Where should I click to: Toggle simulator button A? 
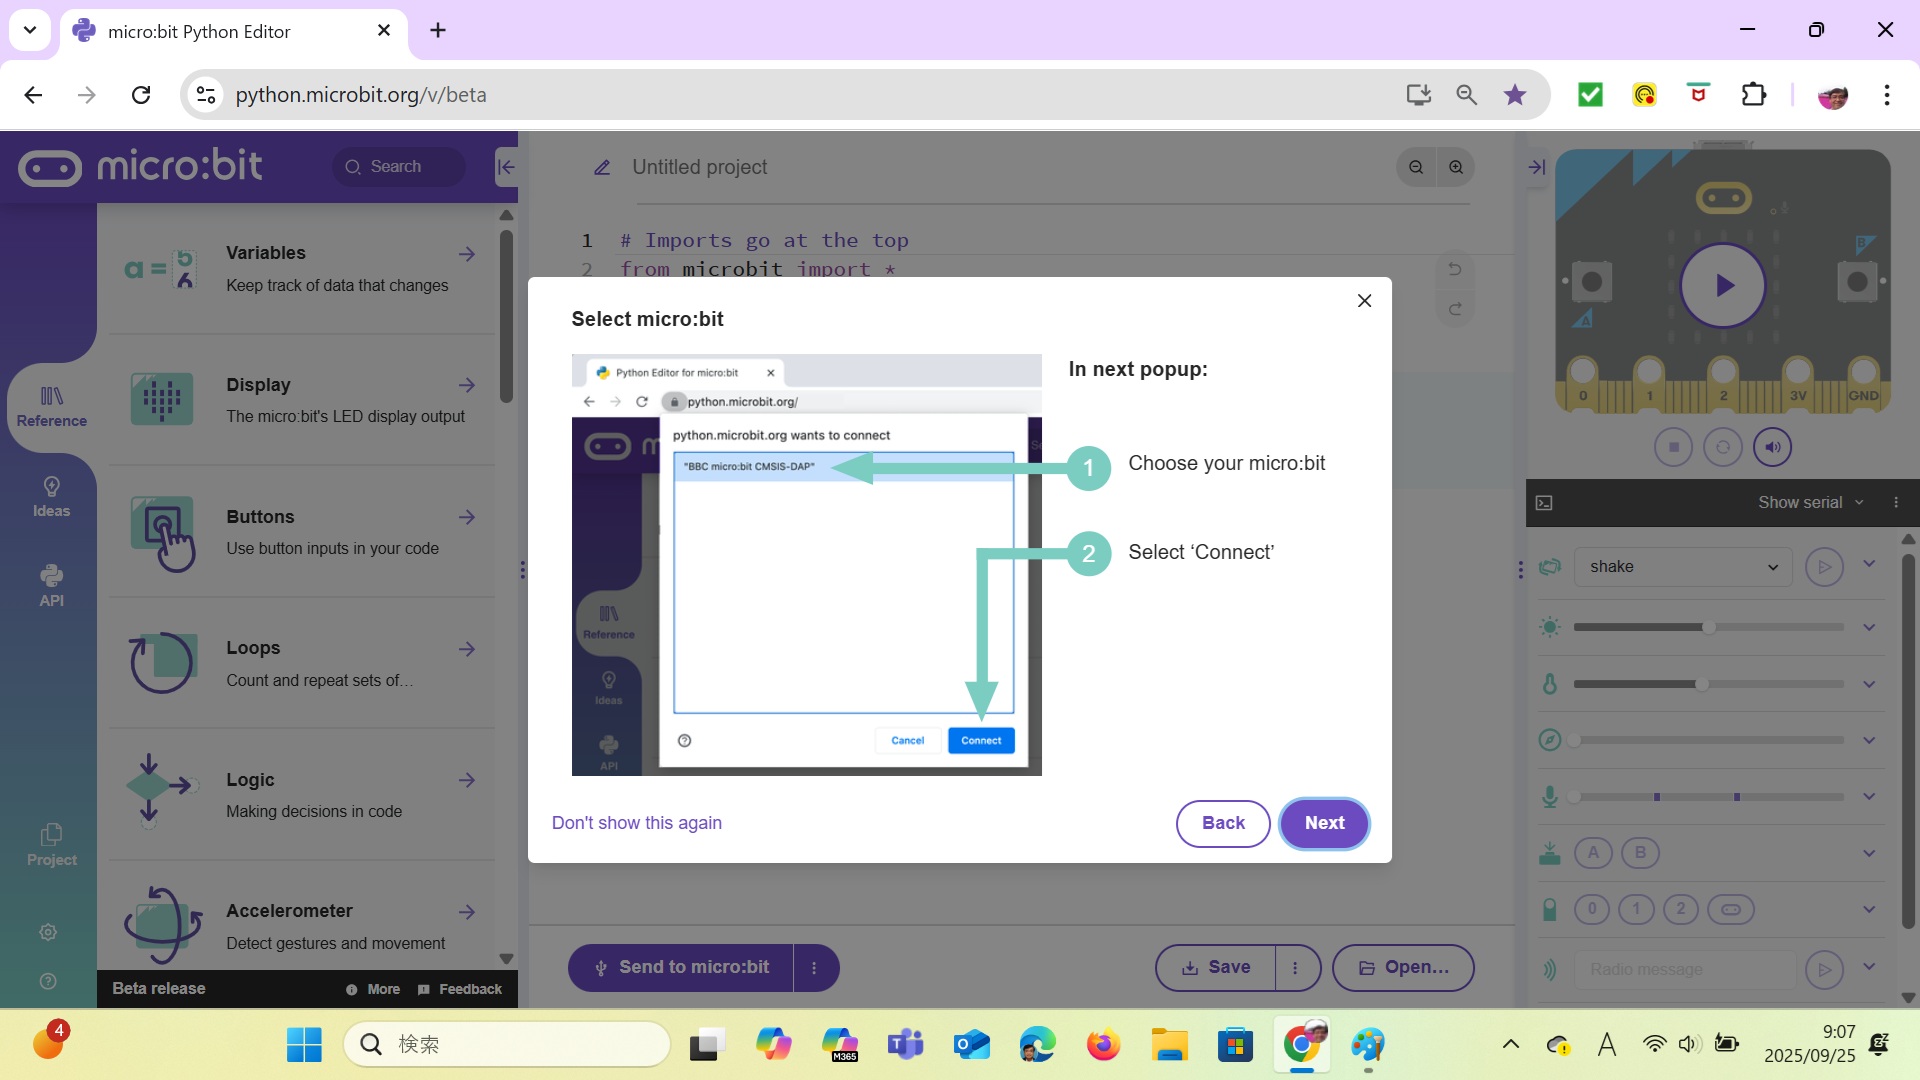tap(1593, 853)
